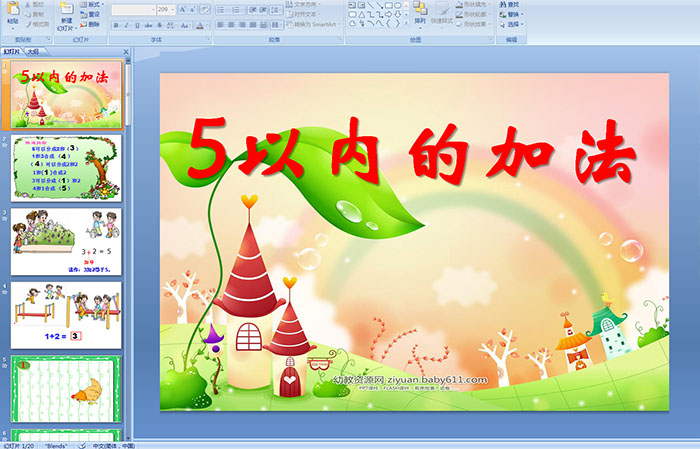
Task: Select slide 1 title thumbnail
Action: [x=66, y=94]
